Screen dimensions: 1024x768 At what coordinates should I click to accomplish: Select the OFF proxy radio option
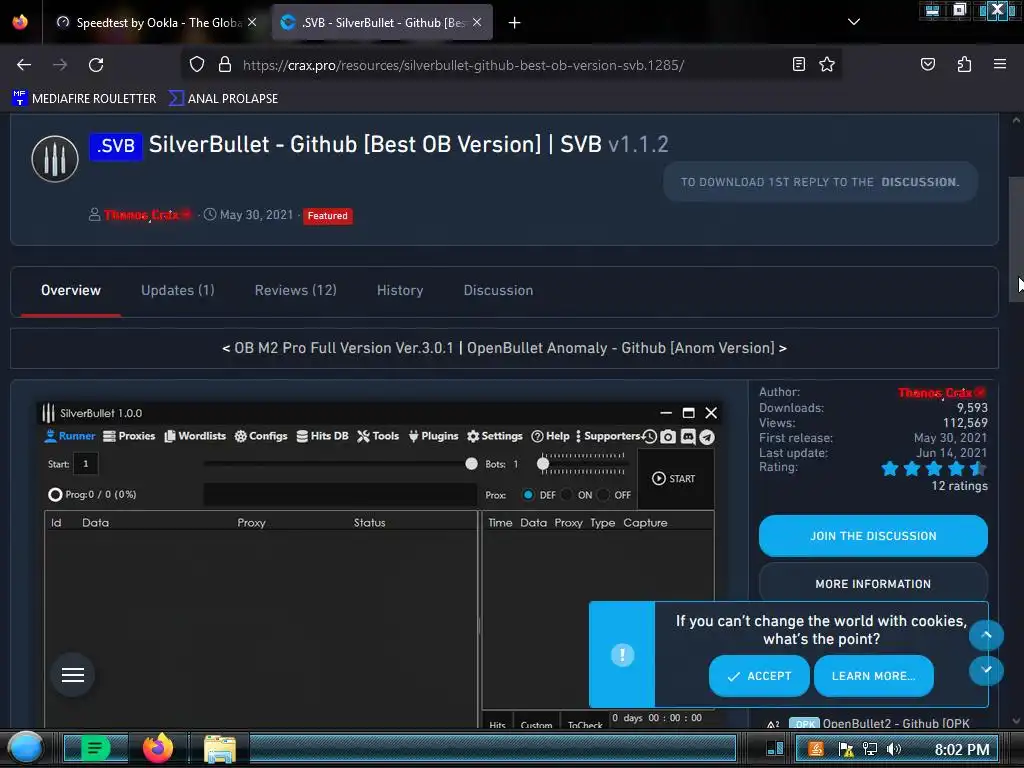tap(604, 494)
